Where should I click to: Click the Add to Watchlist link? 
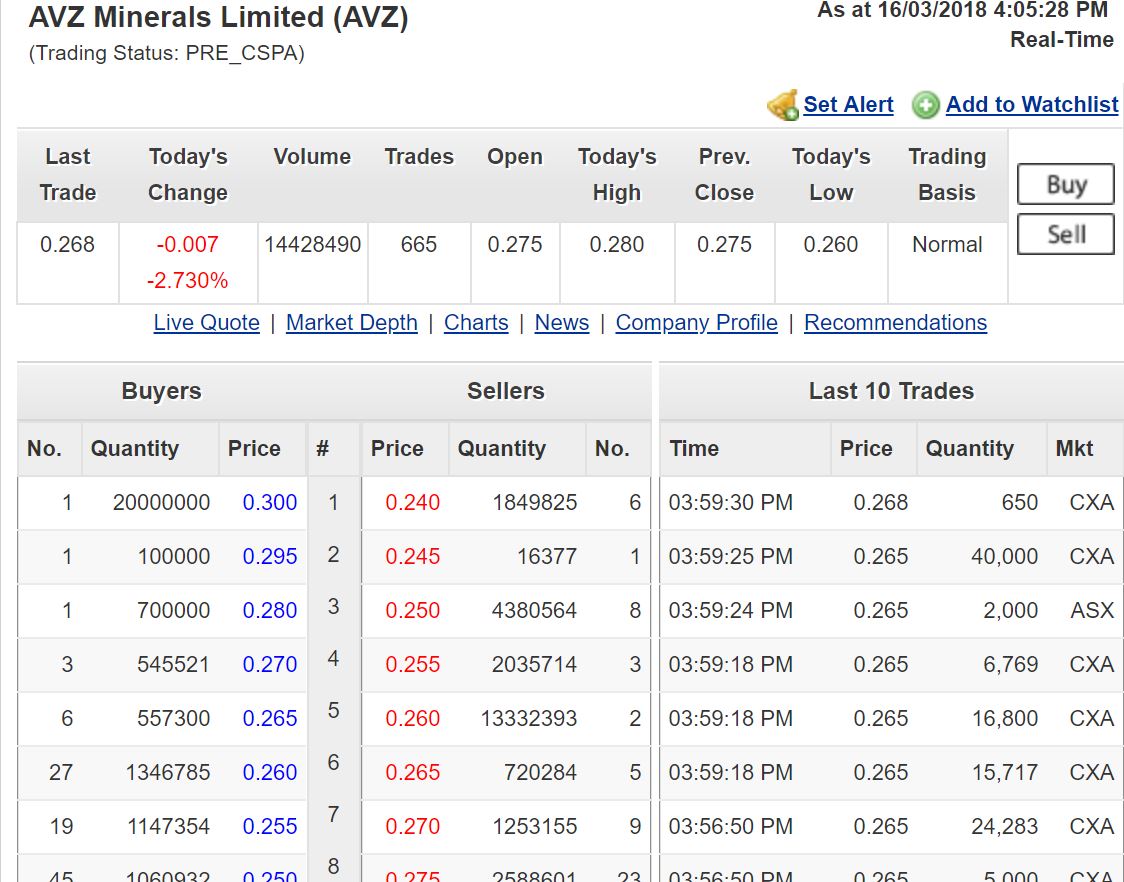1032,105
